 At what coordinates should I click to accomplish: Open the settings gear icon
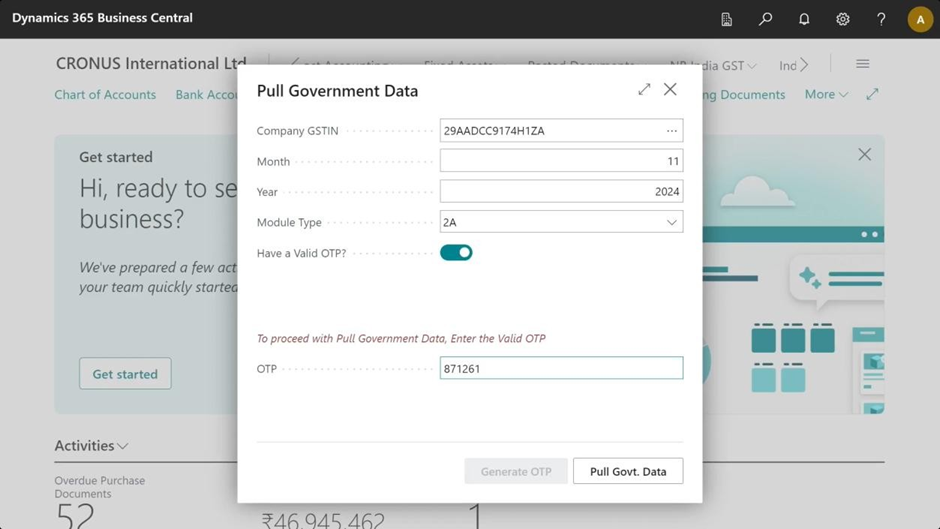click(843, 19)
